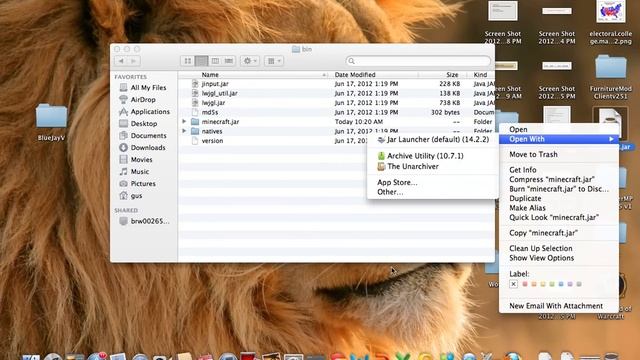Apply the gray label color
The image size is (640, 360).
(579, 284)
